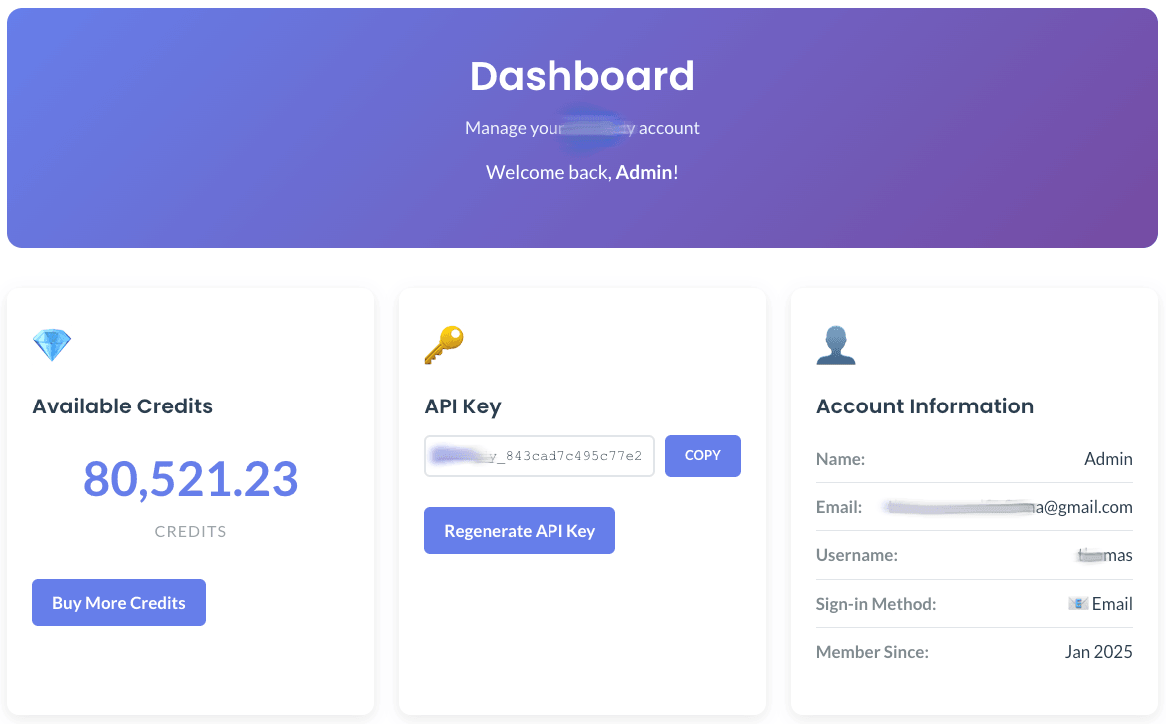Select the API key text field
1166x724 pixels.
point(539,456)
